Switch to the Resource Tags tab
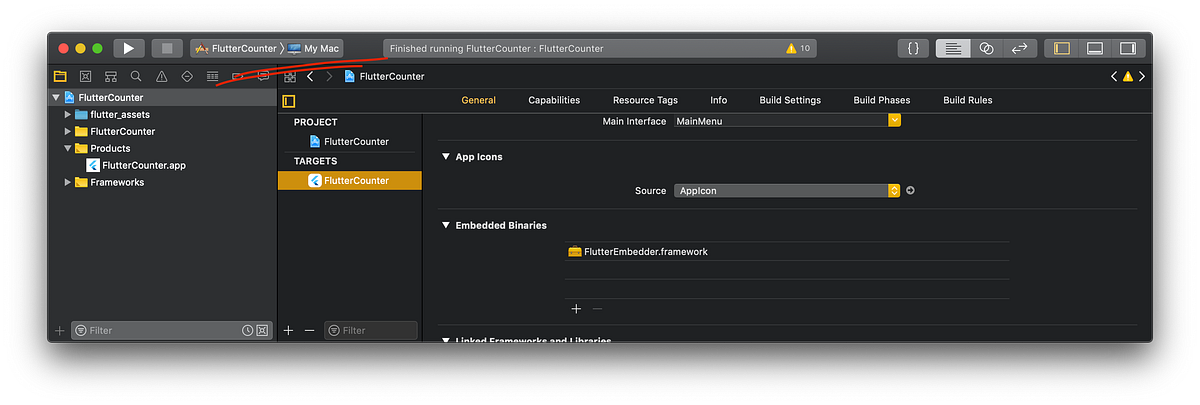Image resolution: width=1200 pixels, height=405 pixels. pyautogui.click(x=645, y=100)
